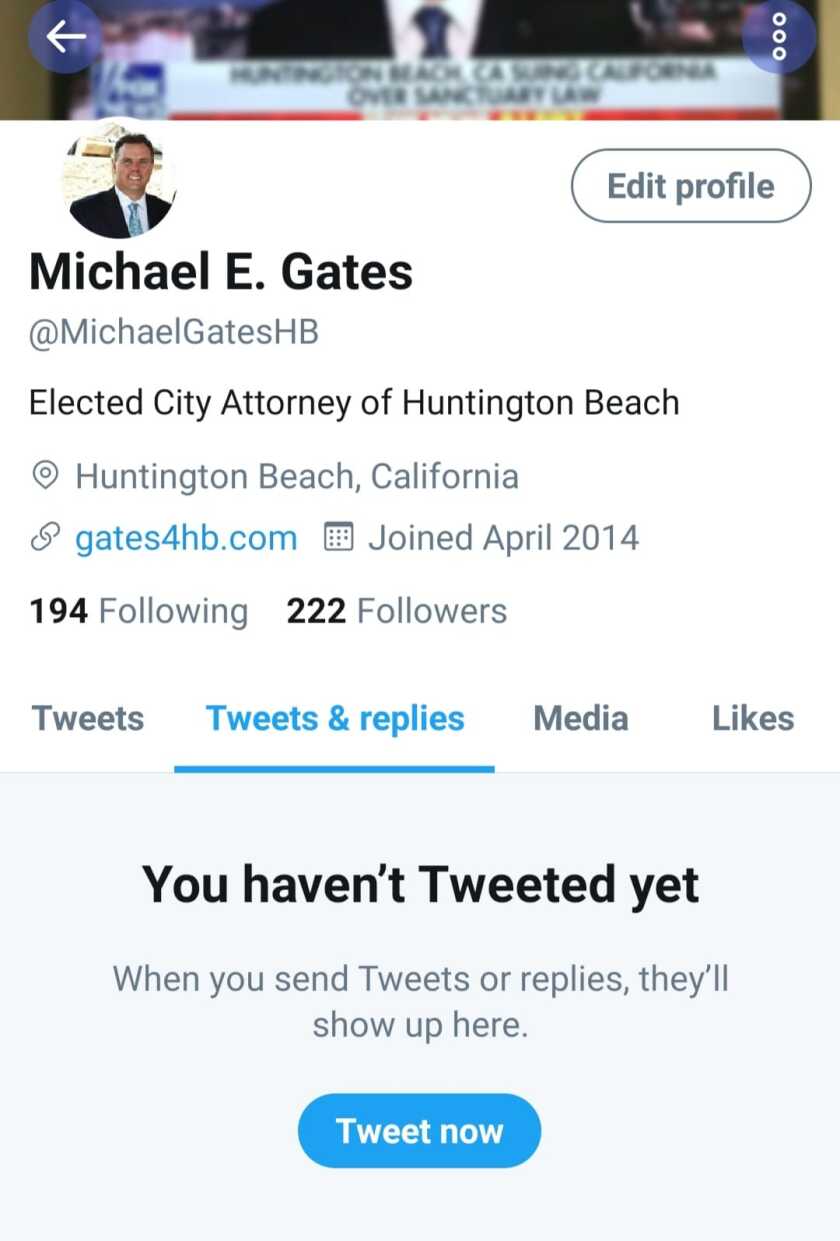The height and width of the screenshot is (1241, 840).
Task: Tap the Joined April 2014 text
Action: [x=503, y=538]
